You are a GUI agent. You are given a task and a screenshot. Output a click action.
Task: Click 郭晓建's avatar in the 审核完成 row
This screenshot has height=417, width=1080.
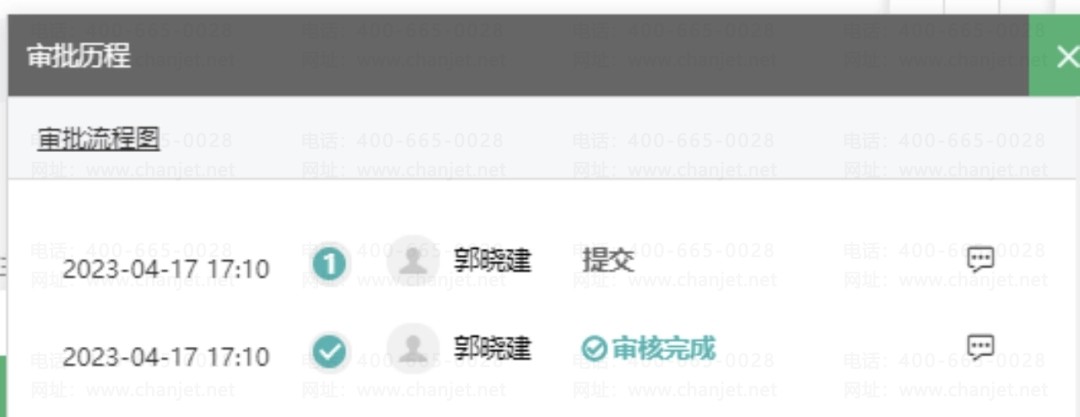pyautogui.click(x=413, y=349)
